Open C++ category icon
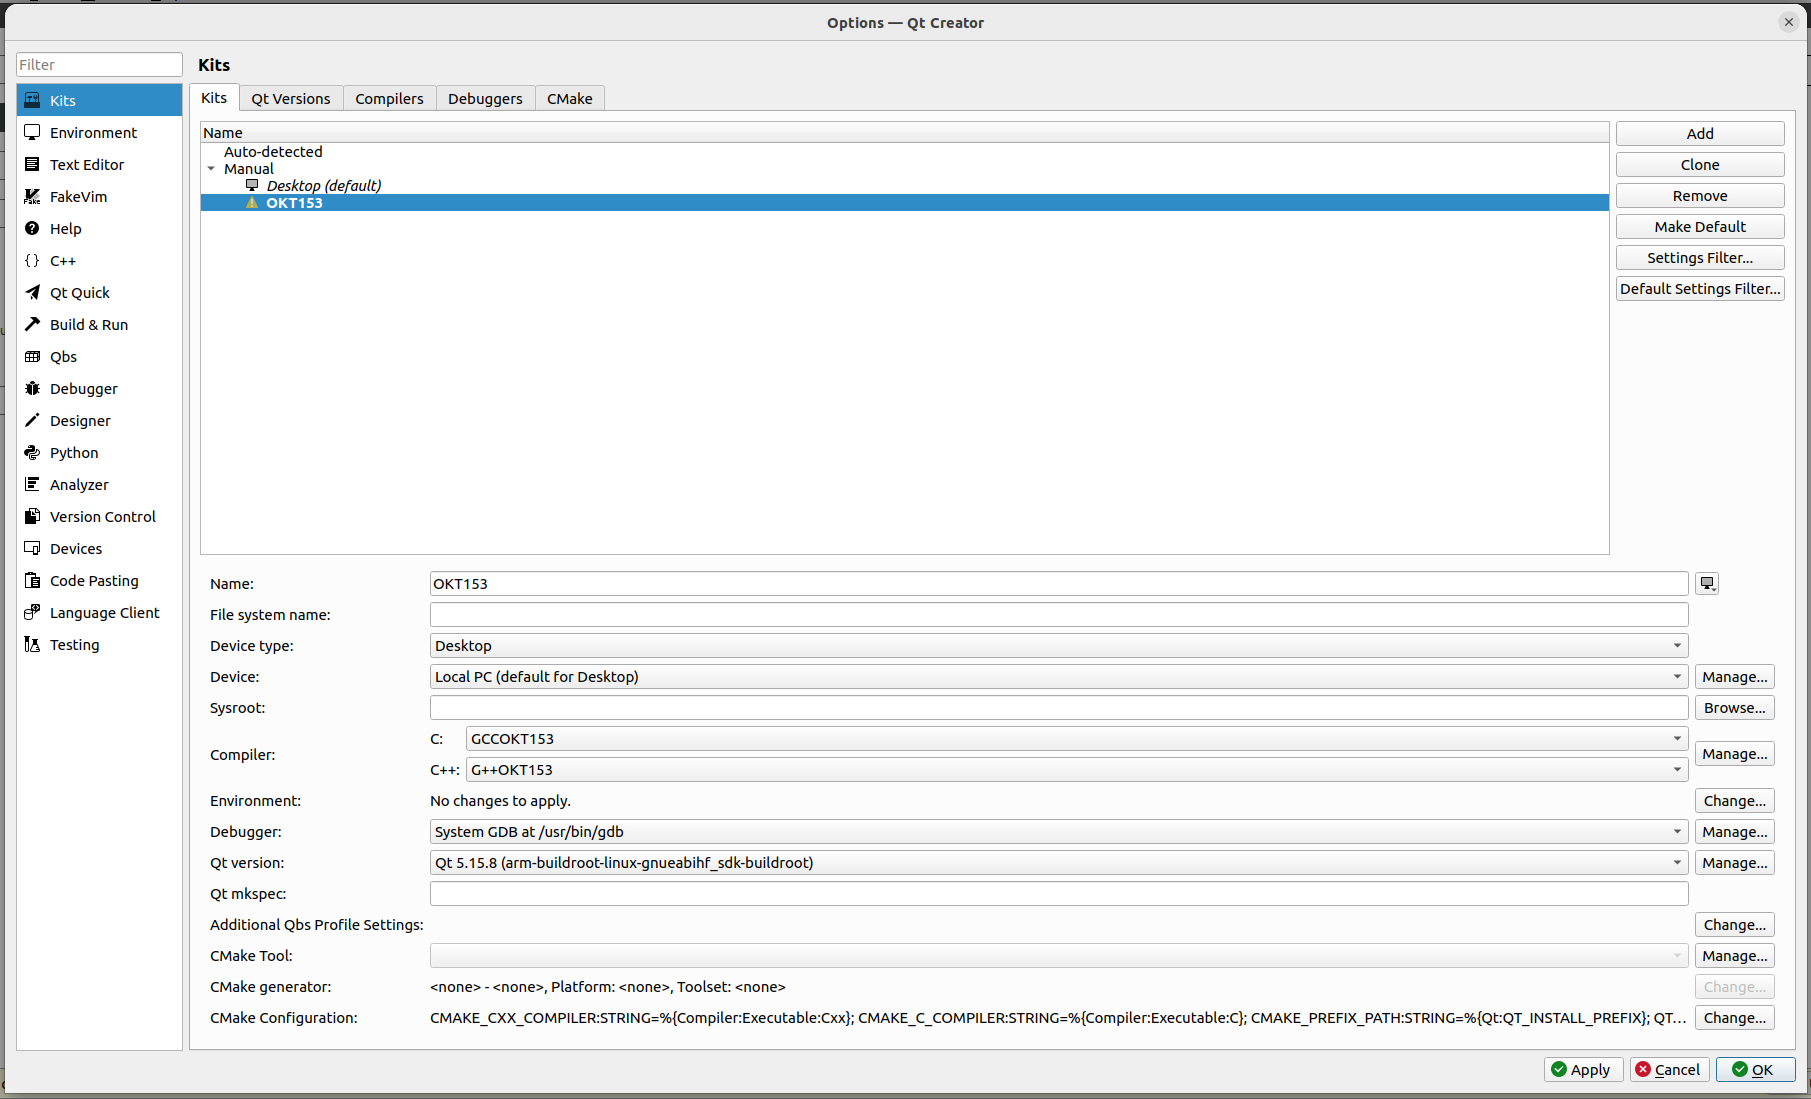The height and width of the screenshot is (1099, 1811). click(x=32, y=260)
